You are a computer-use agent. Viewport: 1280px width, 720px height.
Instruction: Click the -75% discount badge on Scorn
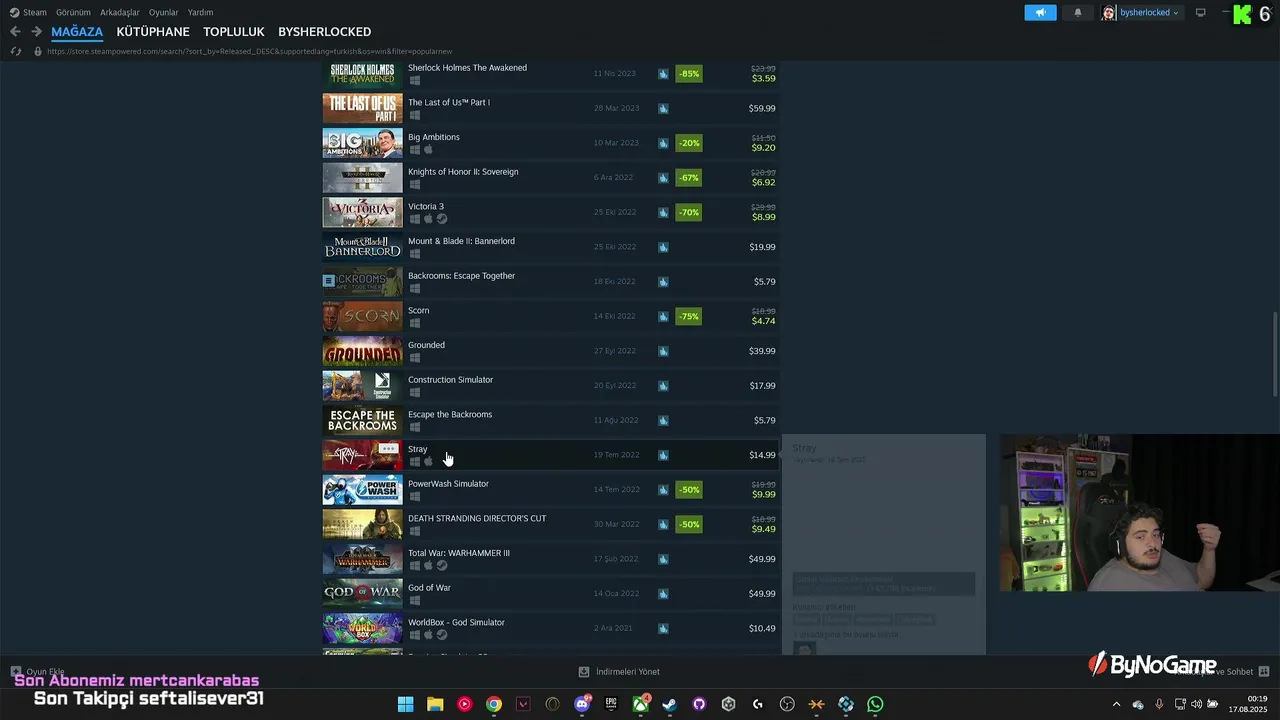(x=689, y=316)
